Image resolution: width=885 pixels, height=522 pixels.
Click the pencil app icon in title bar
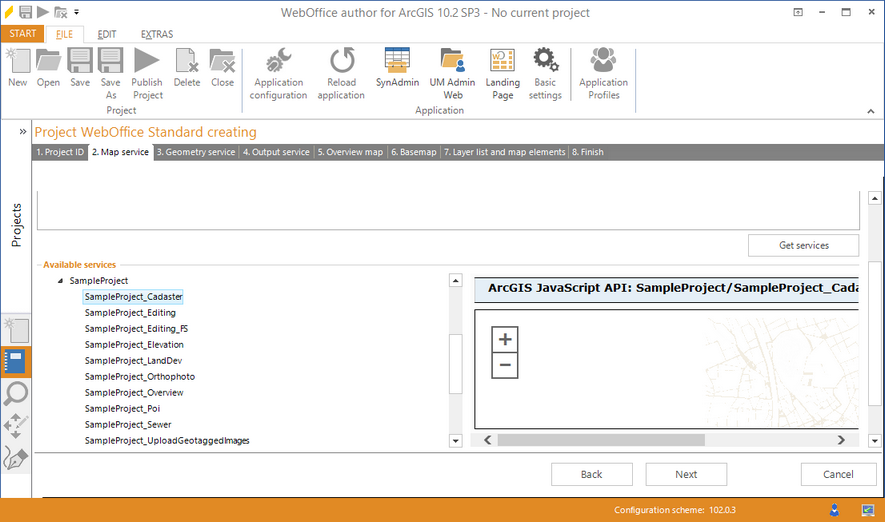[x=8, y=12]
